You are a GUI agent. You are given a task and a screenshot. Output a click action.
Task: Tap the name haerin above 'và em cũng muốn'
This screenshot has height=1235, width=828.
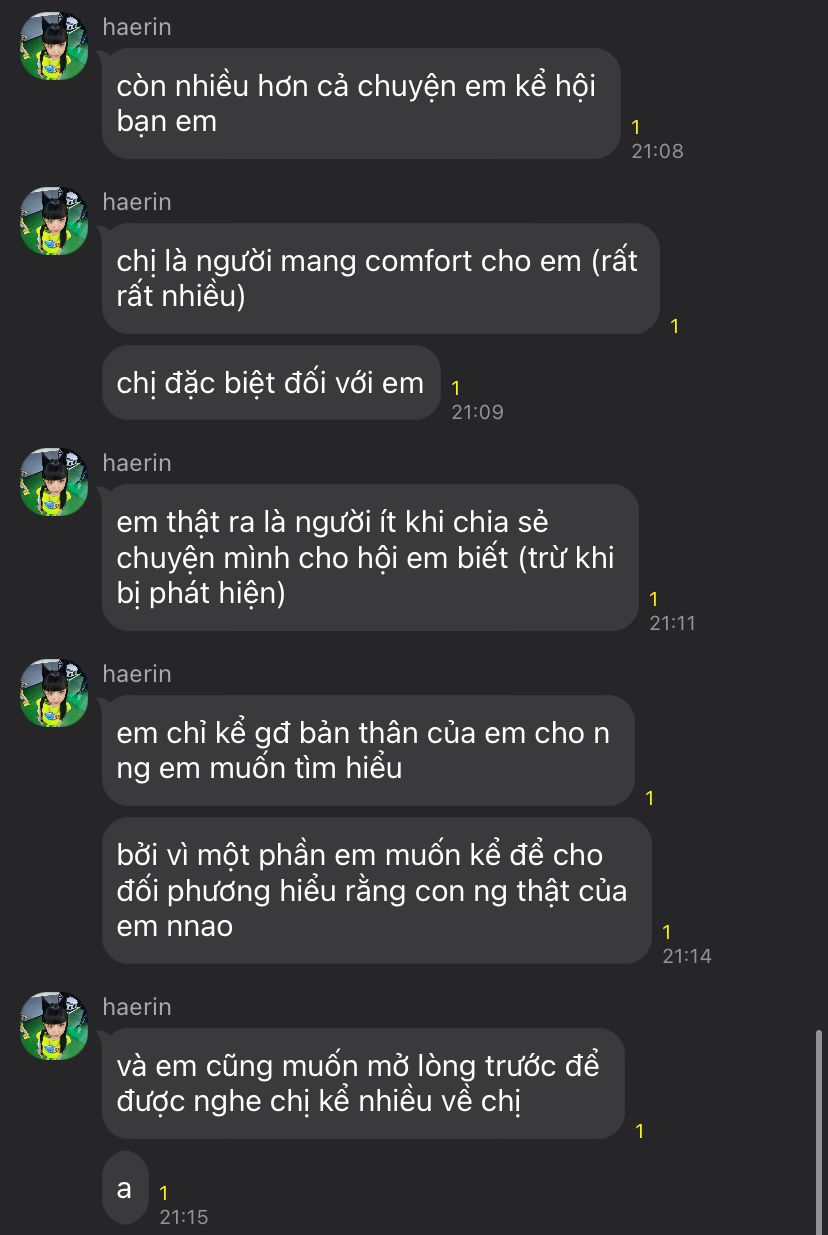tap(137, 1007)
